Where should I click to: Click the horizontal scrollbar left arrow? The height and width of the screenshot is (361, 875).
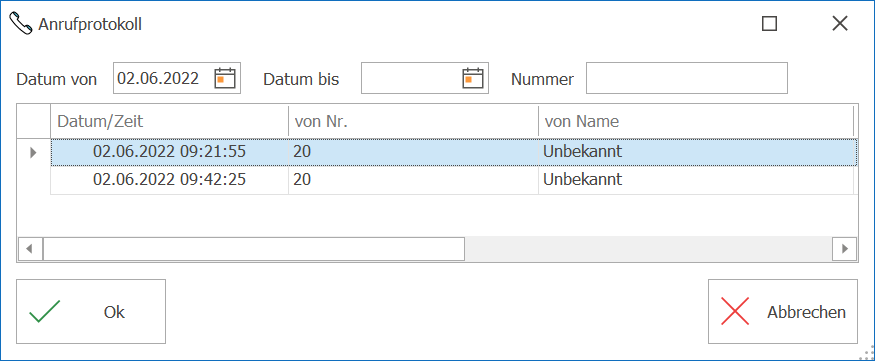point(31,248)
